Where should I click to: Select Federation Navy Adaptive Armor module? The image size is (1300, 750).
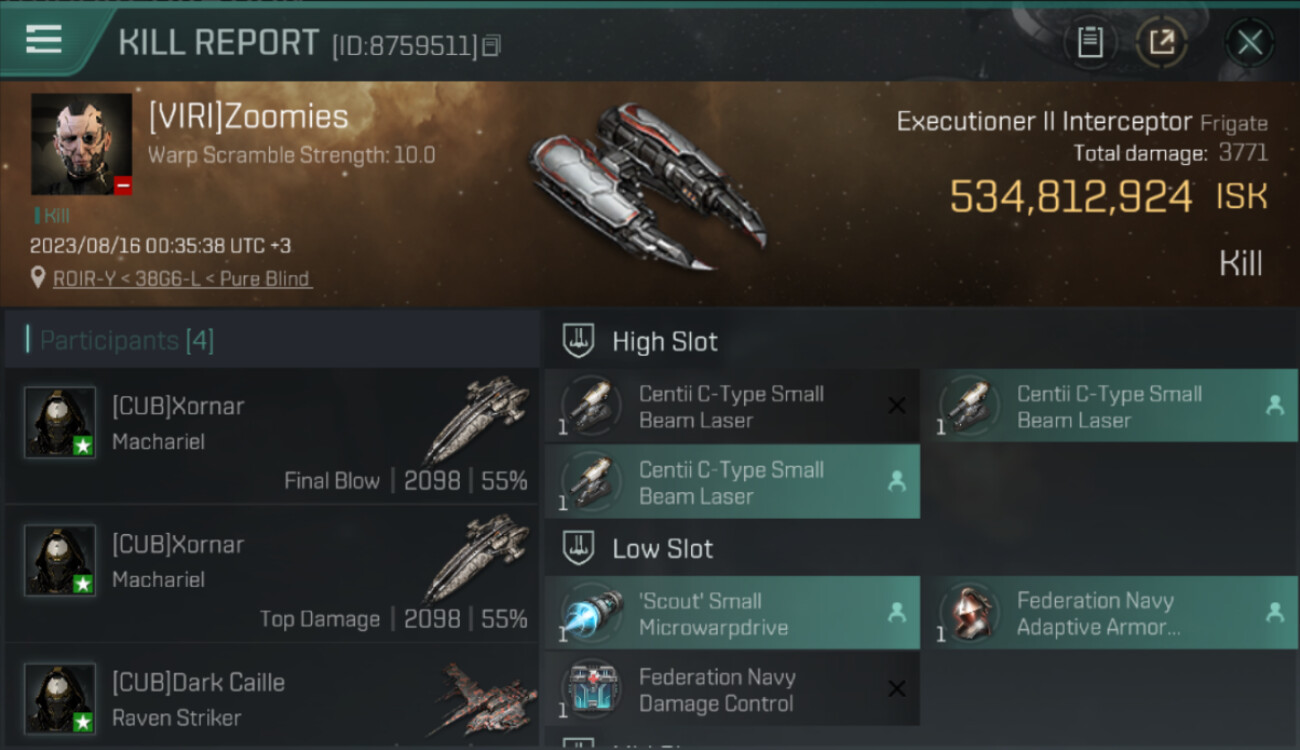tap(1110, 613)
